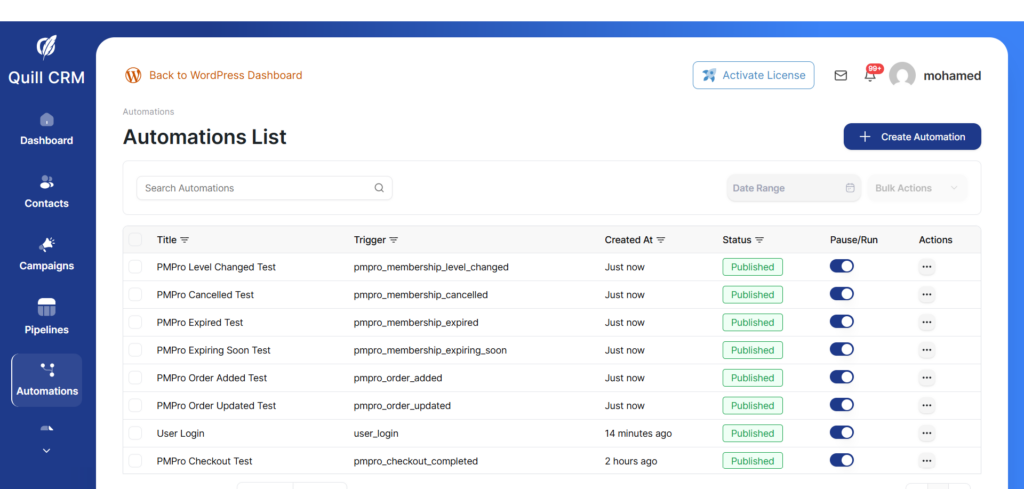Pause the PMPro Order Added Test automation
The image size is (1024, 489).
pos(841,378)
